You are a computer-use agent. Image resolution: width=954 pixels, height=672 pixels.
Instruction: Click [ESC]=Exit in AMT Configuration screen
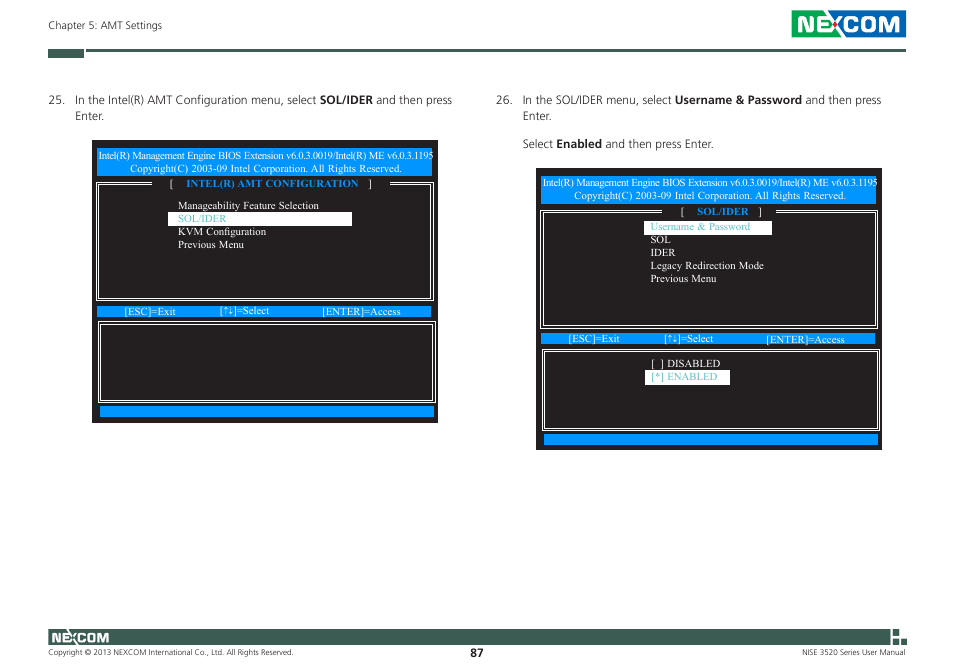pyautogui.click(x=150, y=311)
